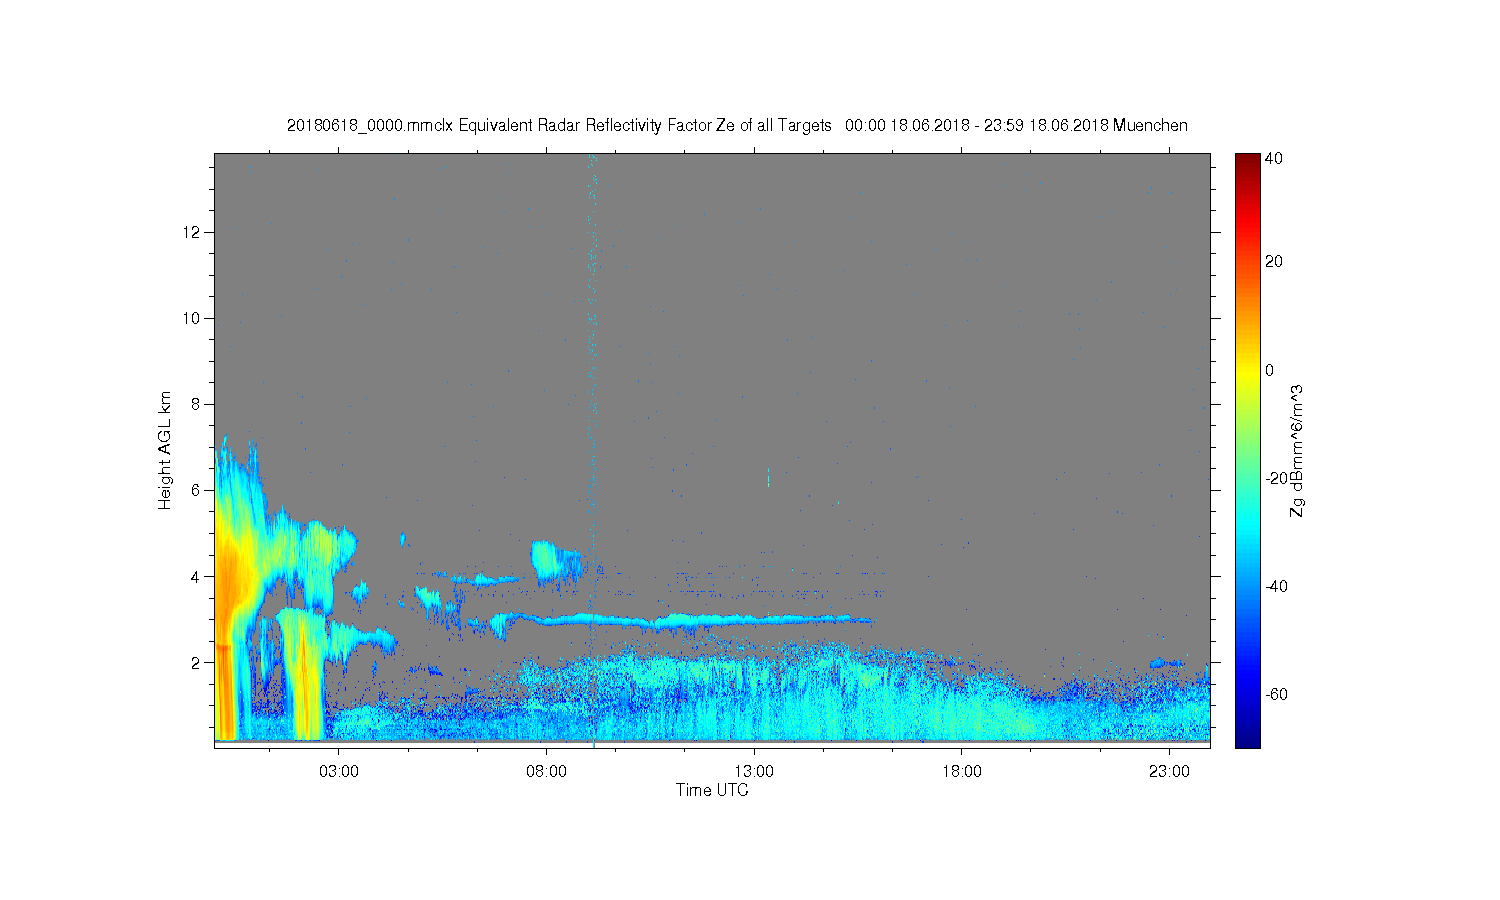Click the height tick label '8'
The width and height of the screenshot is (1500, 900).
point(198,404)
